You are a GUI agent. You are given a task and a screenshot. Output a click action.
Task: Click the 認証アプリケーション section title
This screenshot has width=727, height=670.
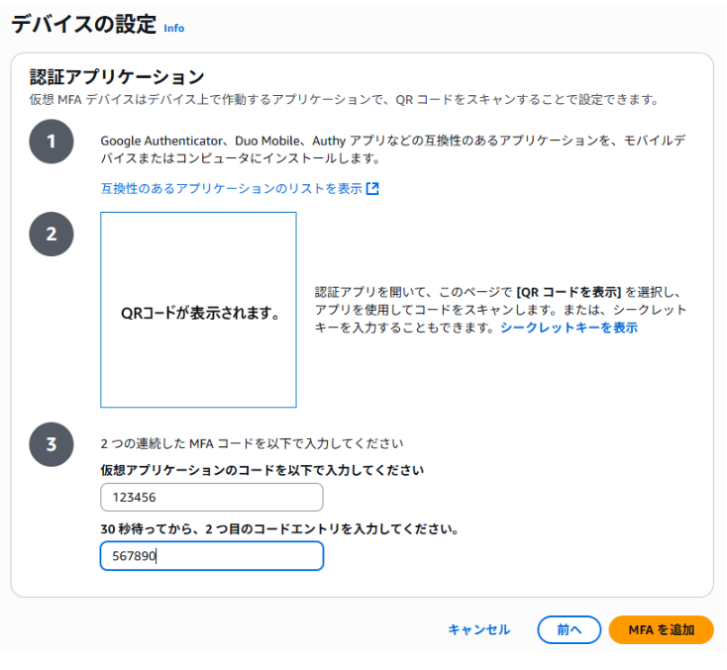pos(117,77)
